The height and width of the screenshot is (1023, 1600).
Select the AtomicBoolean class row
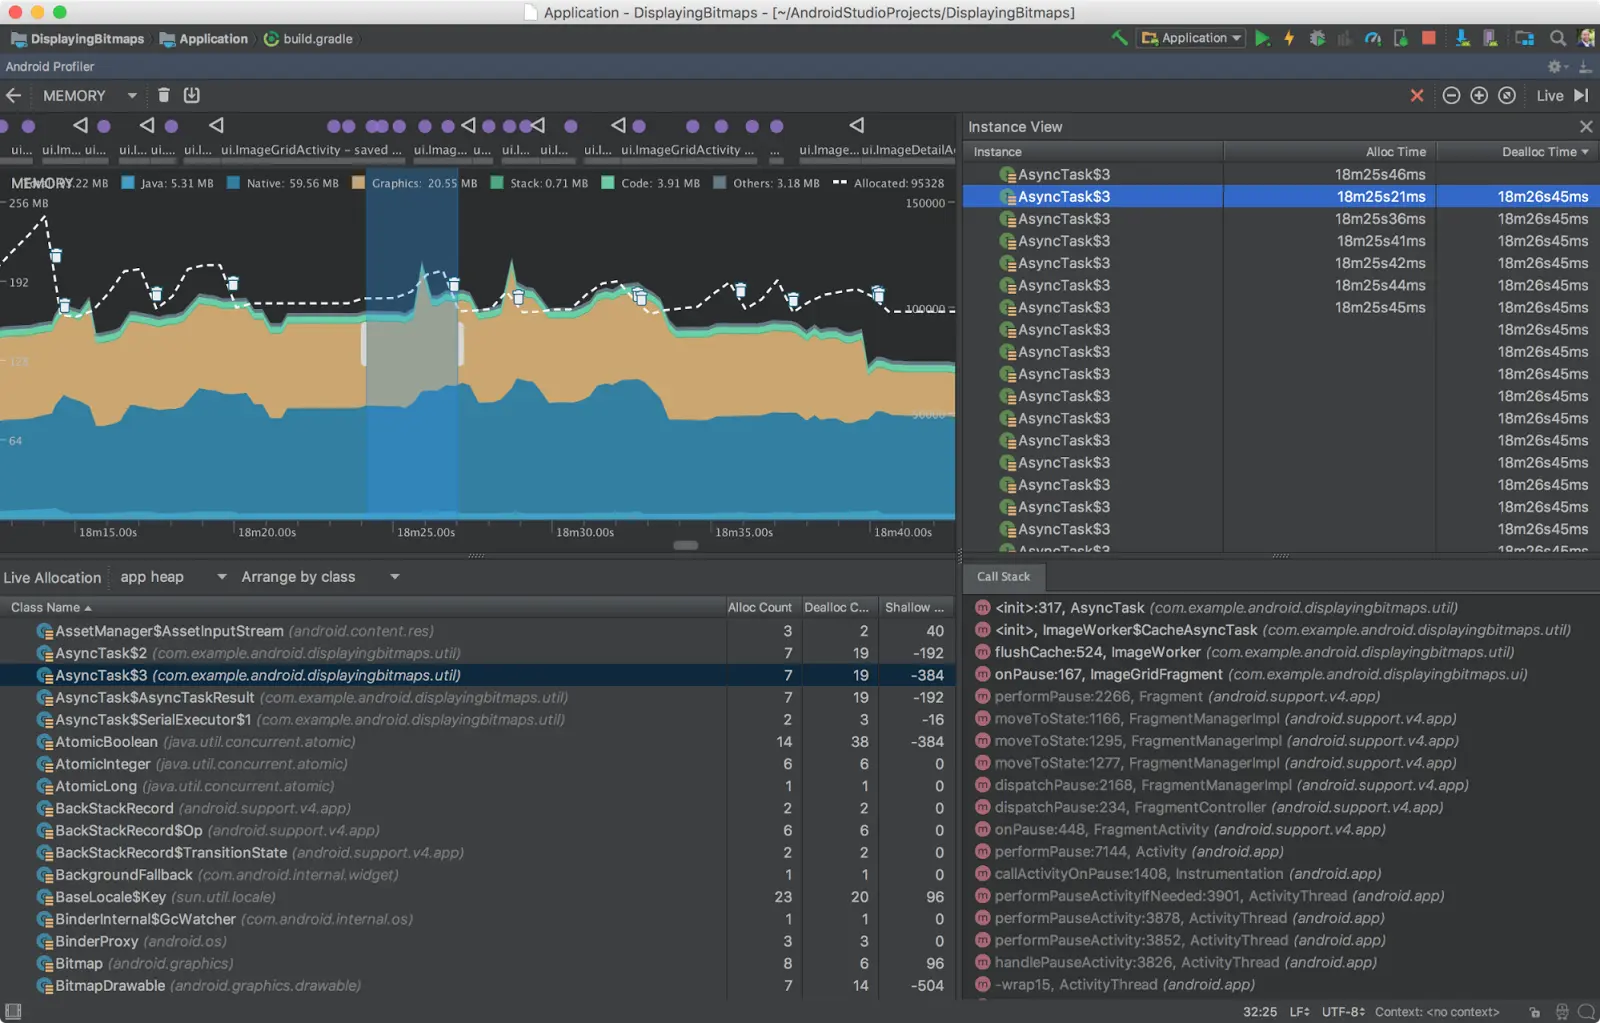click(106, 742)
